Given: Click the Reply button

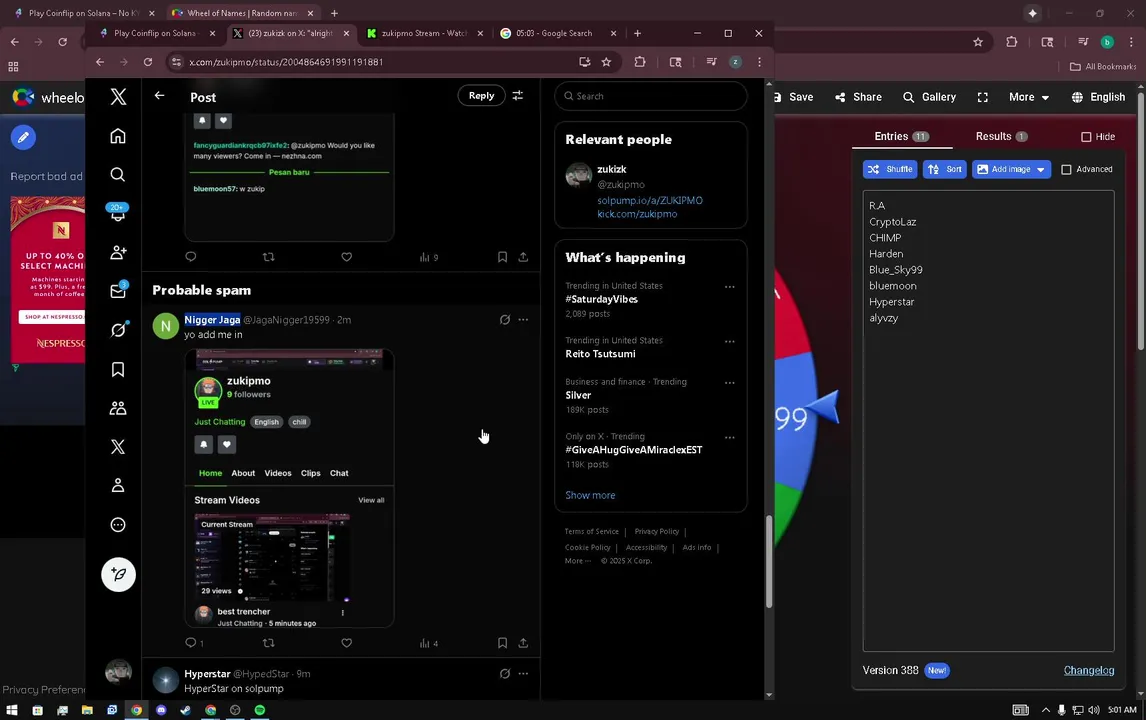Looking at the screenshot, I should pos(481,96).
